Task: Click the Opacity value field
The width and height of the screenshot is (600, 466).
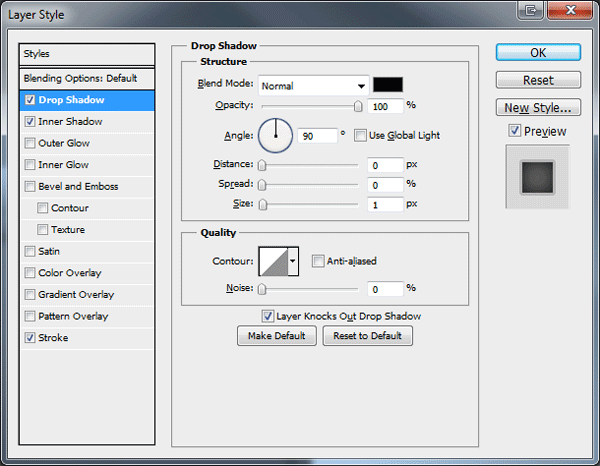Action: point(385,106)
